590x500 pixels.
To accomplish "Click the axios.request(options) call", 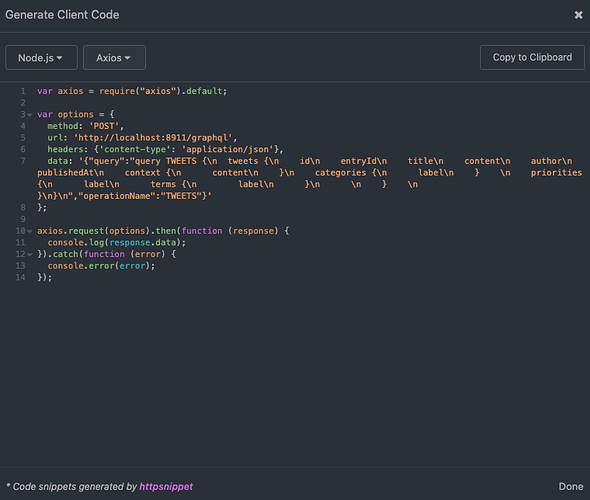I will point(93,231).
